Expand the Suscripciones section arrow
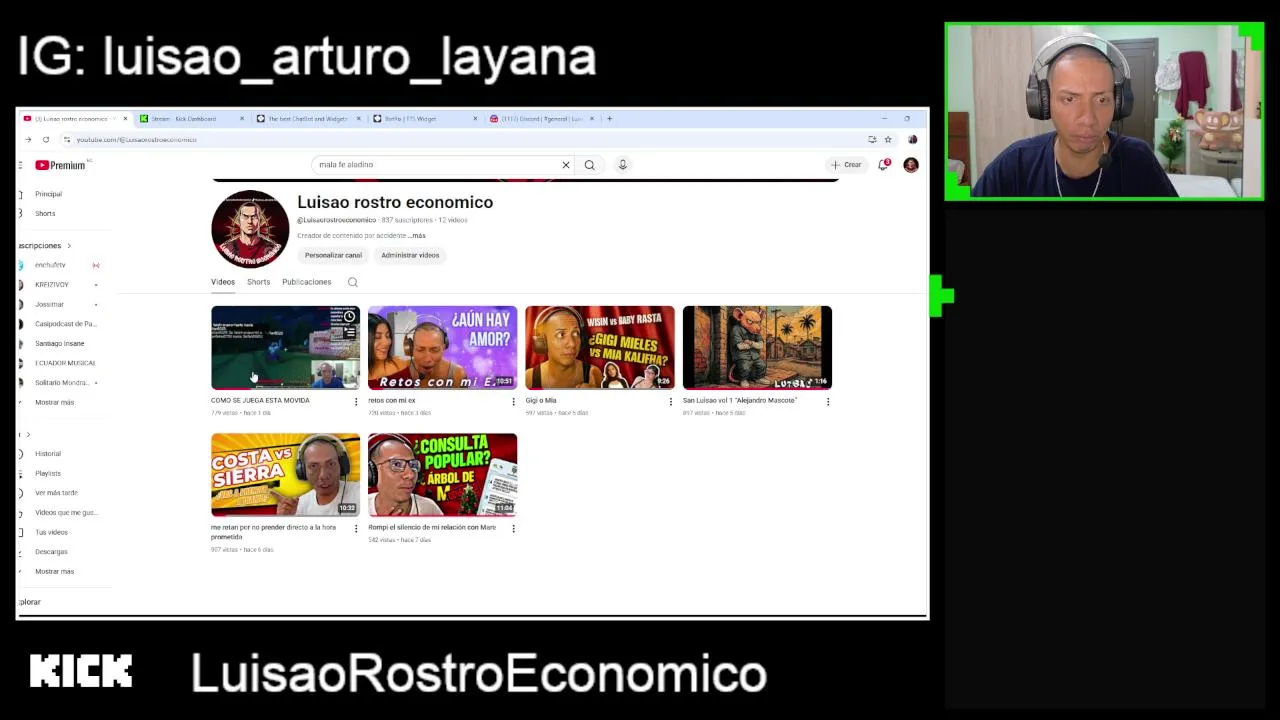The image size is (1280, 720). tap(69, 246)
